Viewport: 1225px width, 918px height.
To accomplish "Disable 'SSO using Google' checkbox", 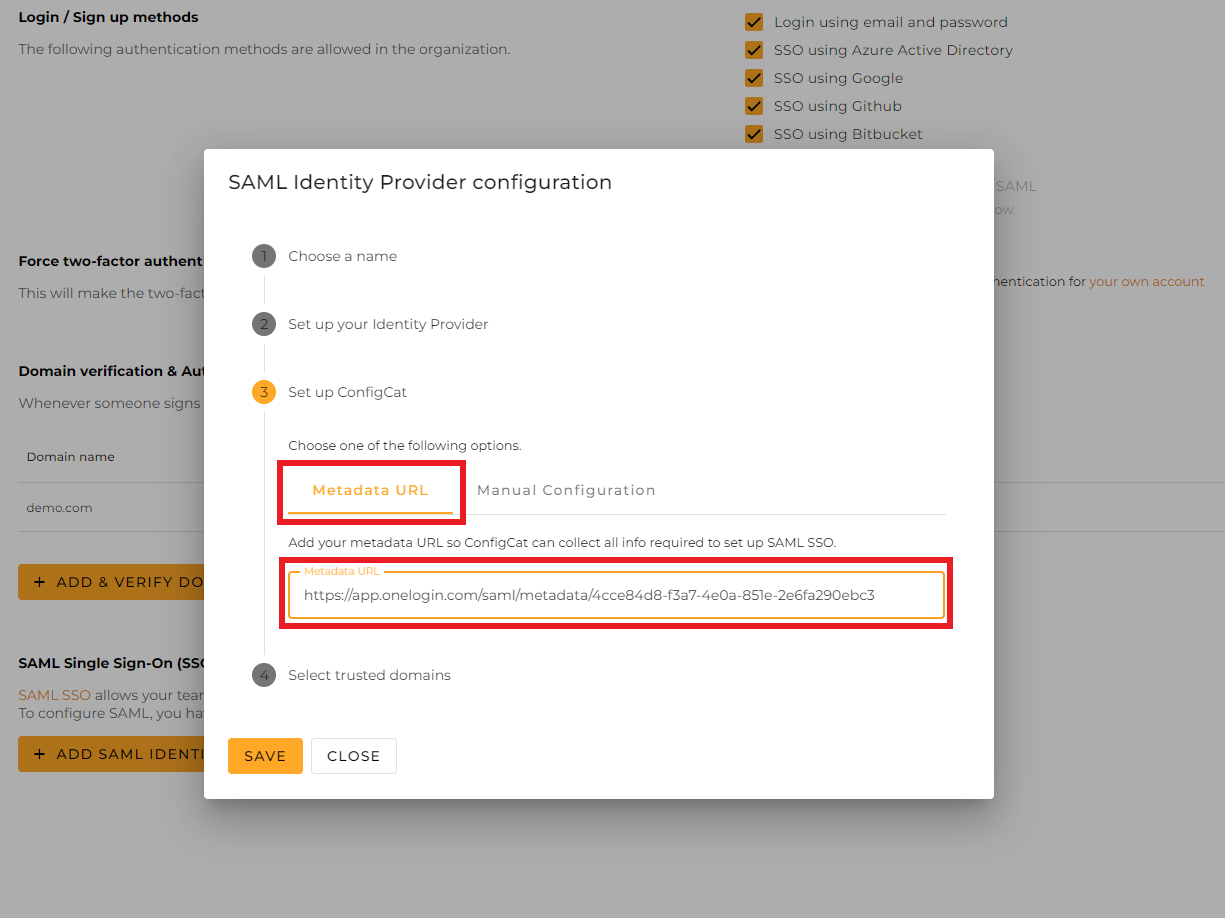I will 754,77.
